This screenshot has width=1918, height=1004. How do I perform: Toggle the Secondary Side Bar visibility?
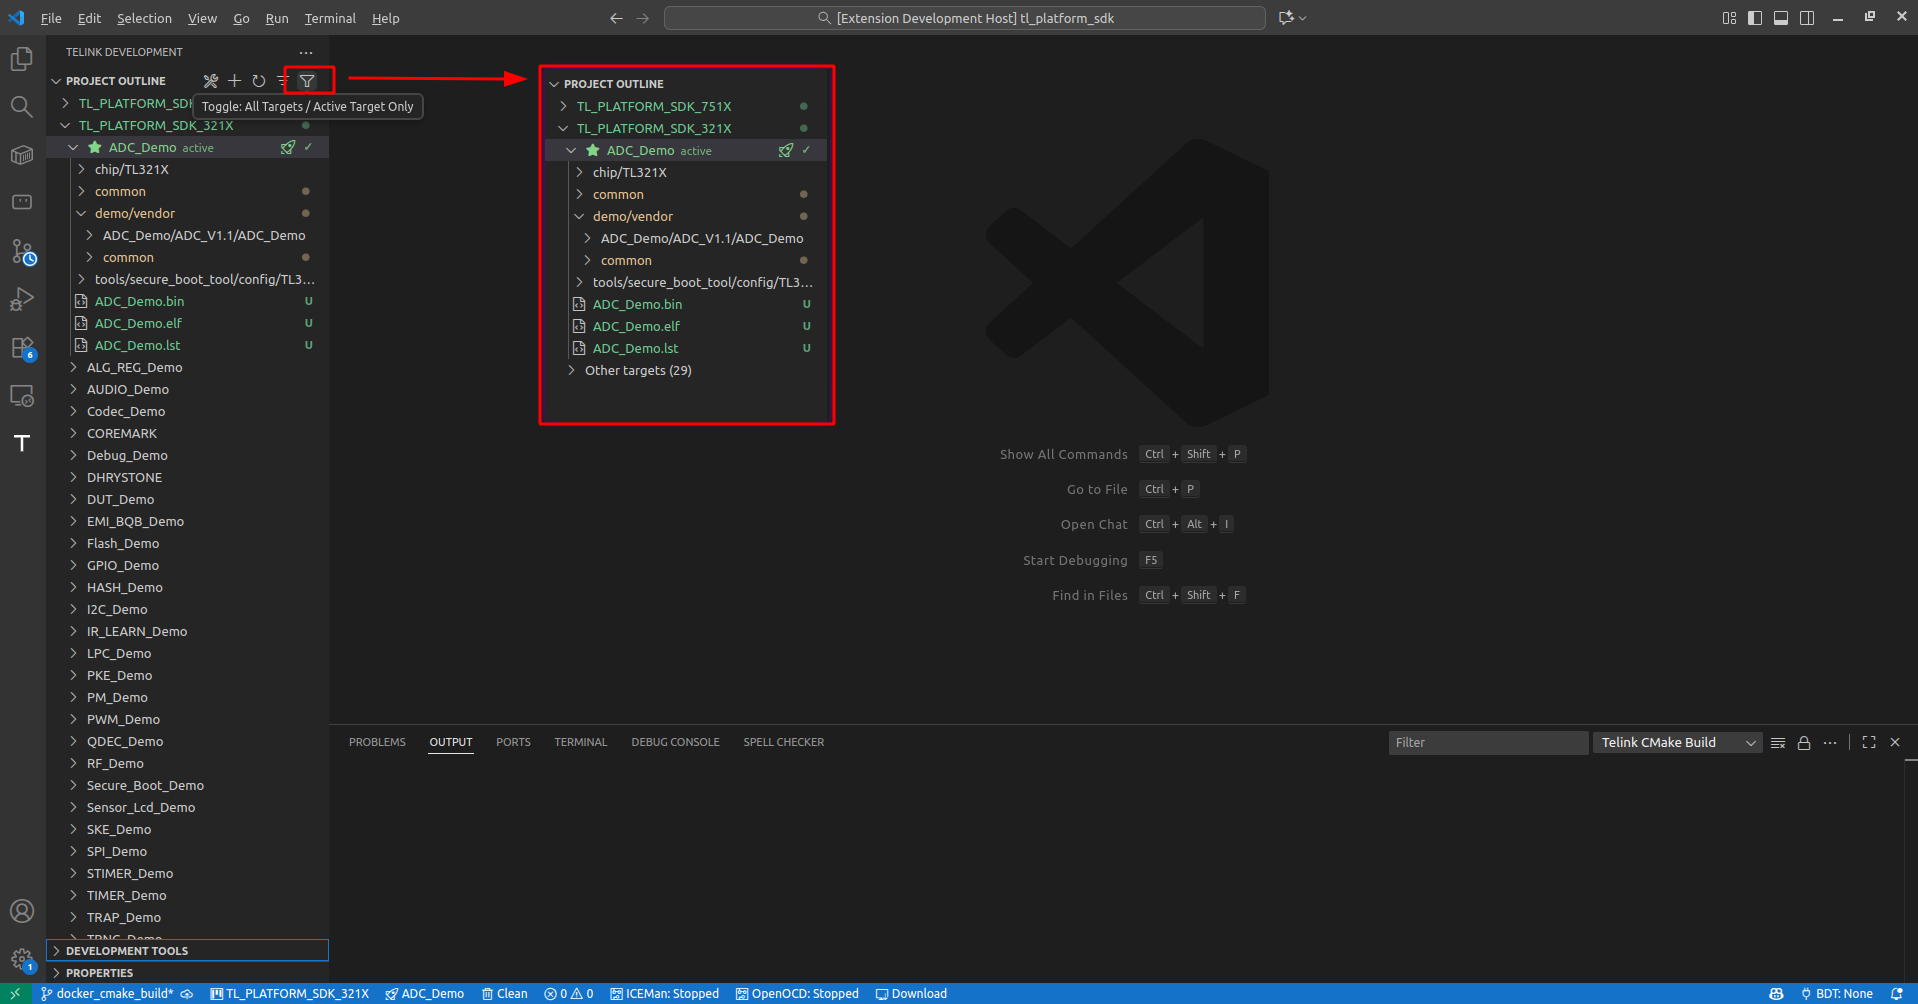(1807, 18)
